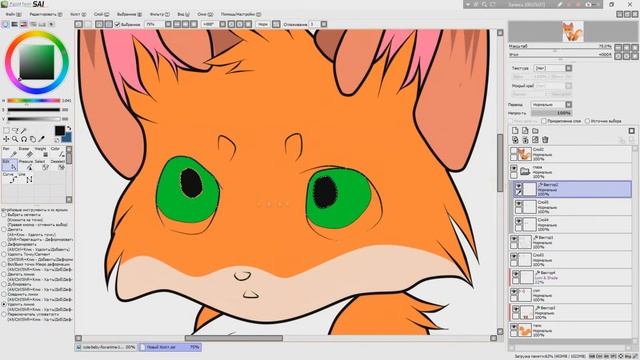Select the Слой3 layer
This screenshot has width=640, height=360.
(x=571, y=260)
